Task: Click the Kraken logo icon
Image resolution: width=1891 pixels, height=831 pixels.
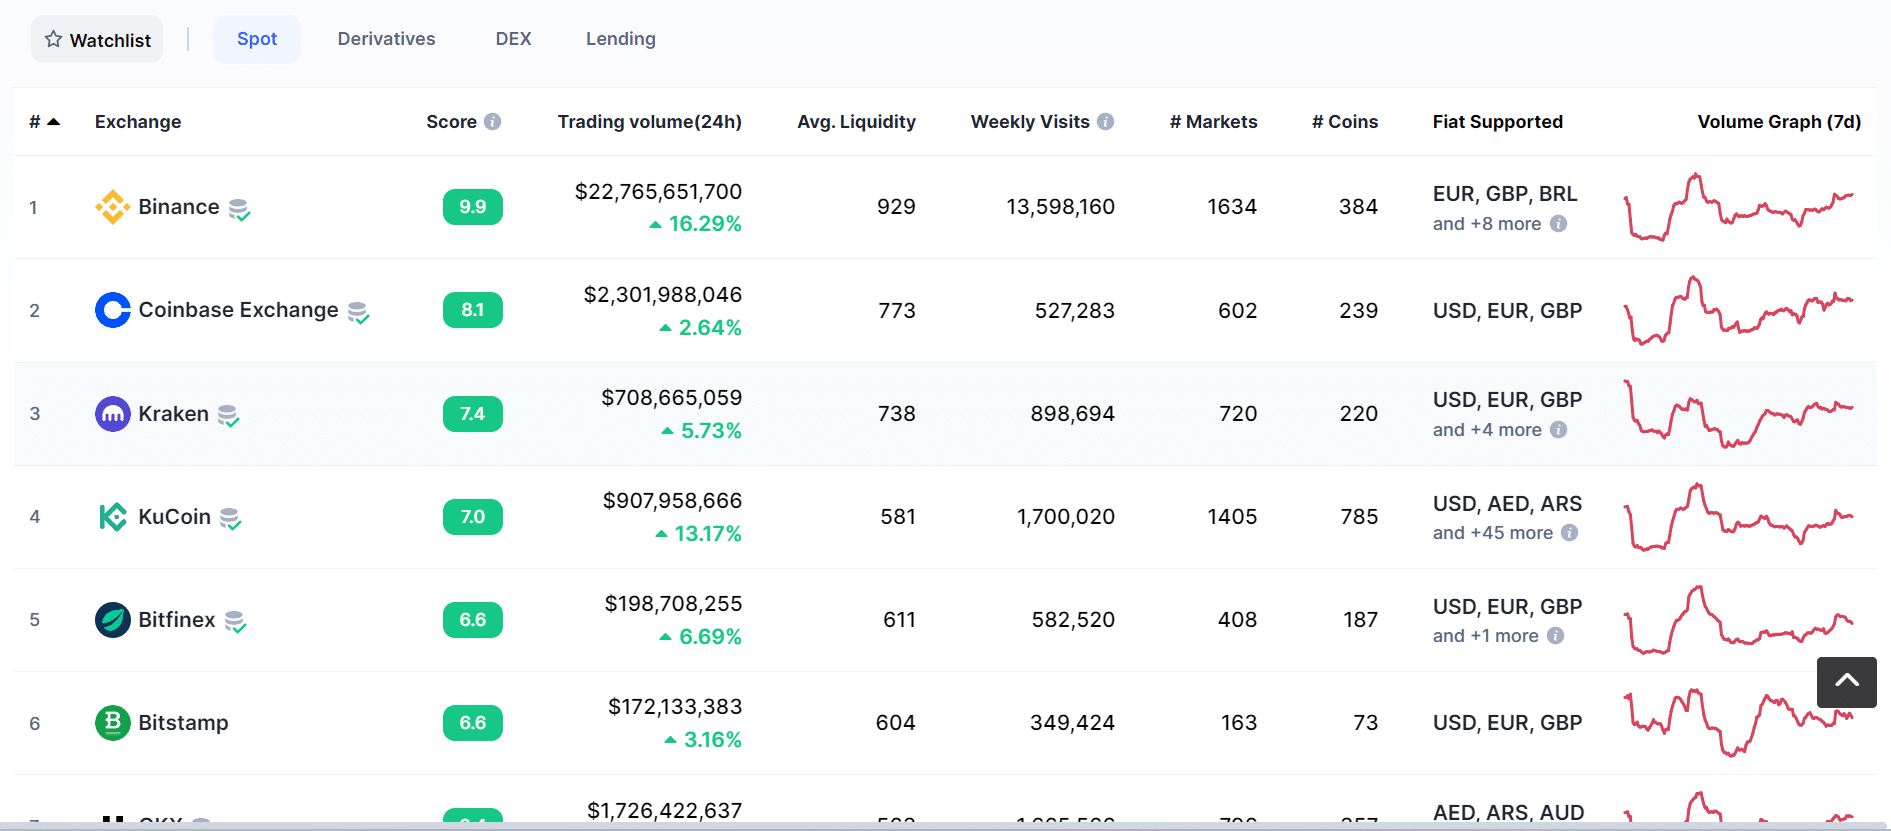Action: [x=112, y=414]
